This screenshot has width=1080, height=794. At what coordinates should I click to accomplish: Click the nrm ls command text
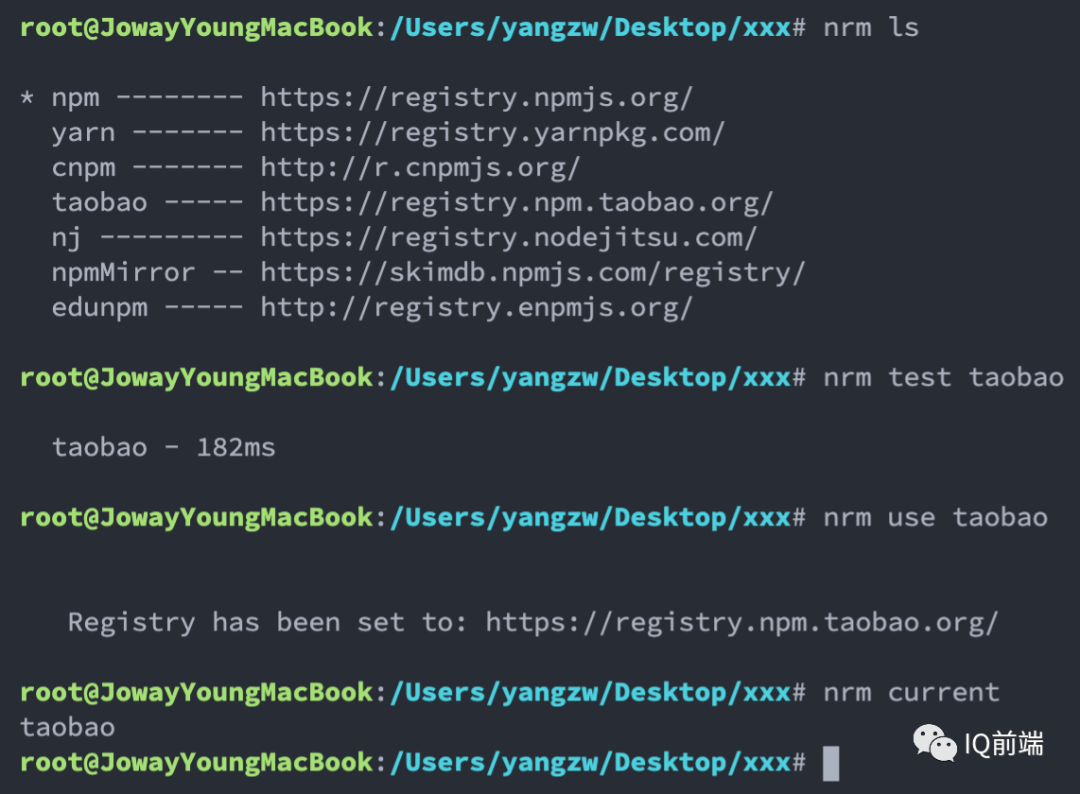(872, 27)
